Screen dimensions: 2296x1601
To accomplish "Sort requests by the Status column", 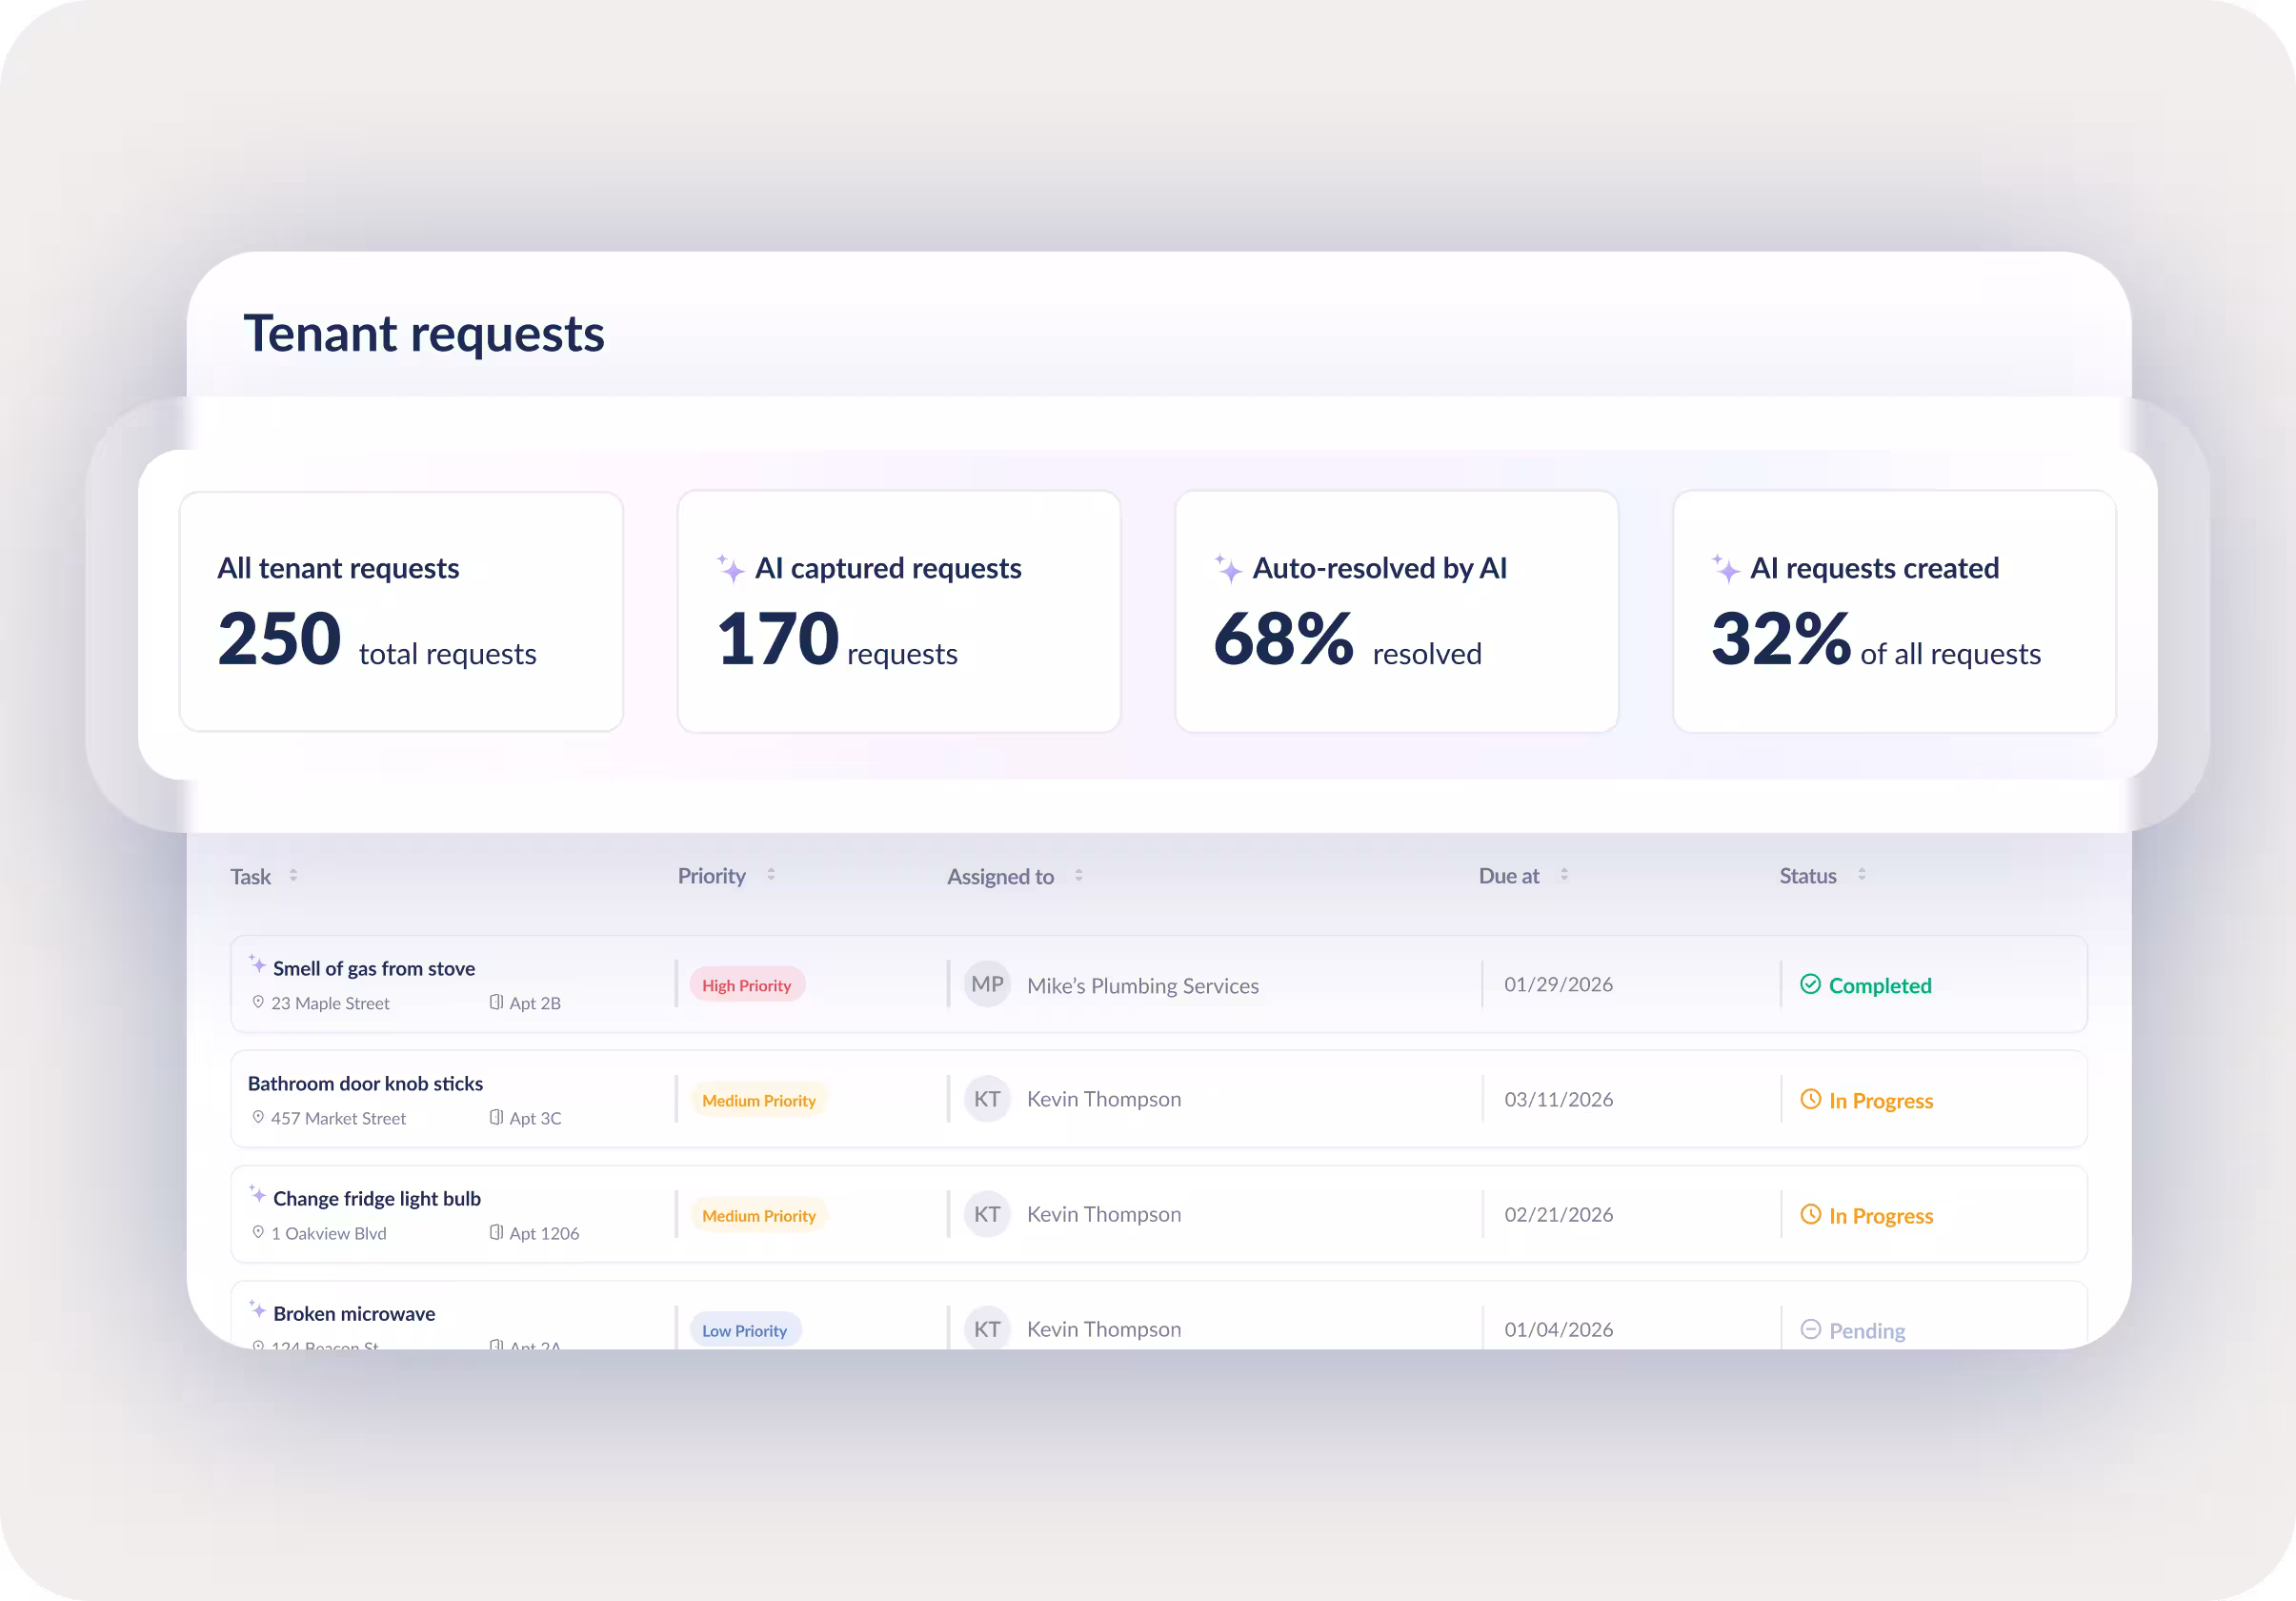I will (x=1862, y=875).
